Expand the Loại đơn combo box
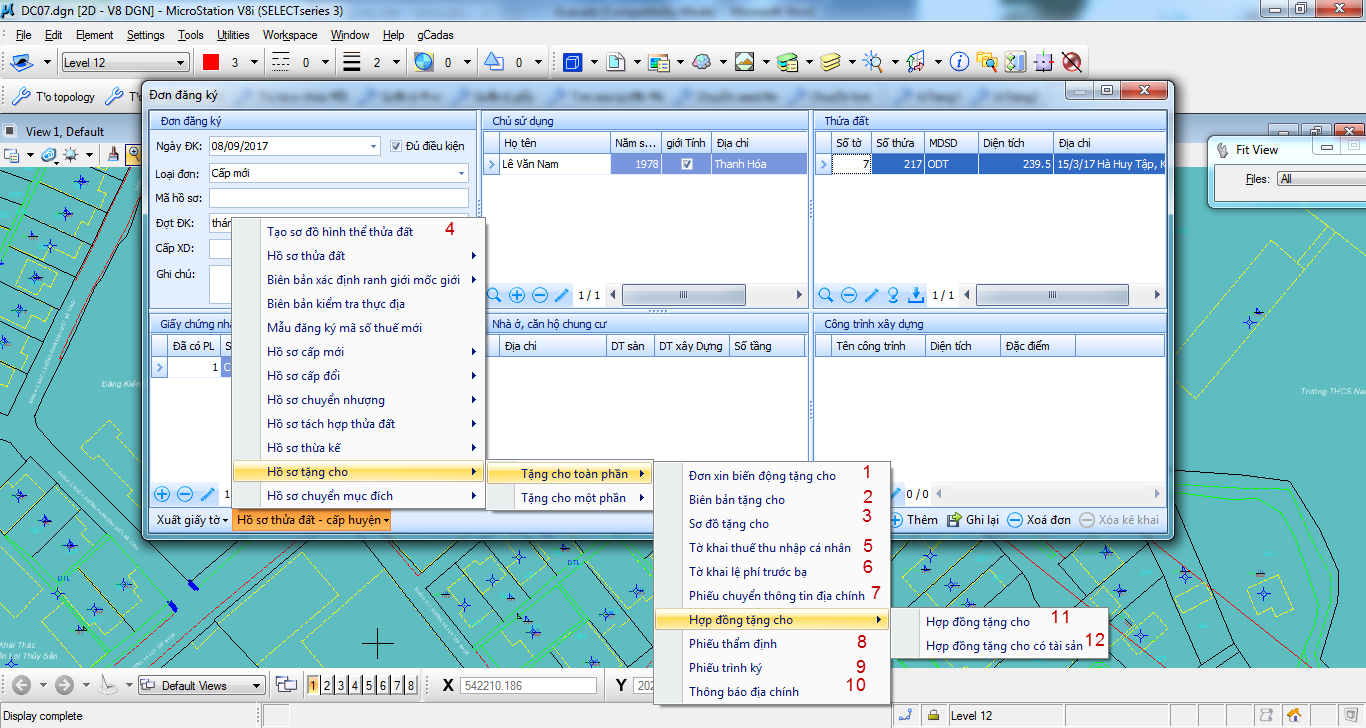Image resolution: width=1366 pixels, height=728 pixels. [x=461, y=173]
